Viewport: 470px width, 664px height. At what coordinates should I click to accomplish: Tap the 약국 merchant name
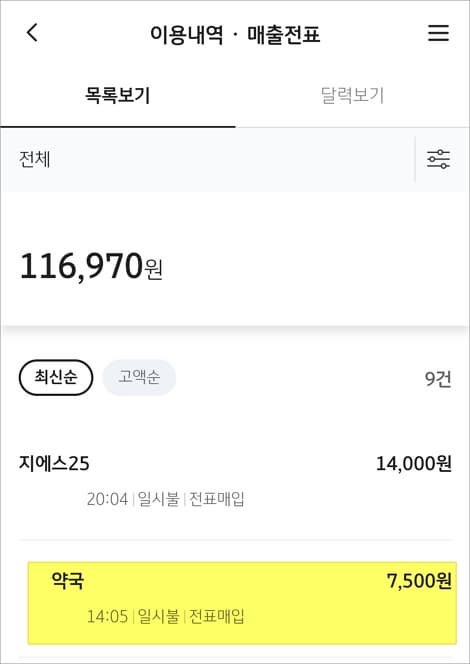click(68, 580)
